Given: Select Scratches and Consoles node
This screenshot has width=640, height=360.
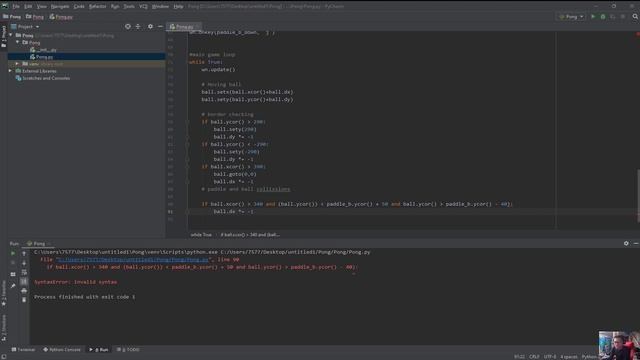Looking at the screenshot, I should 42,78.
